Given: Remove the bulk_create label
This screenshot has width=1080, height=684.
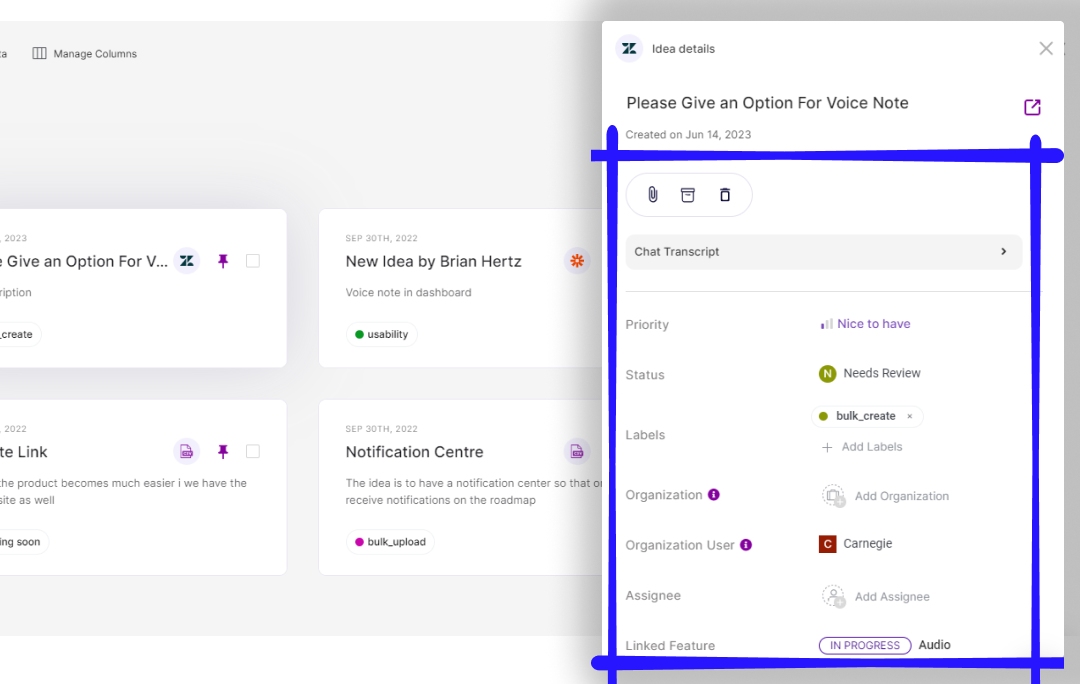Looking at the screenshot, I should point(909,416).
